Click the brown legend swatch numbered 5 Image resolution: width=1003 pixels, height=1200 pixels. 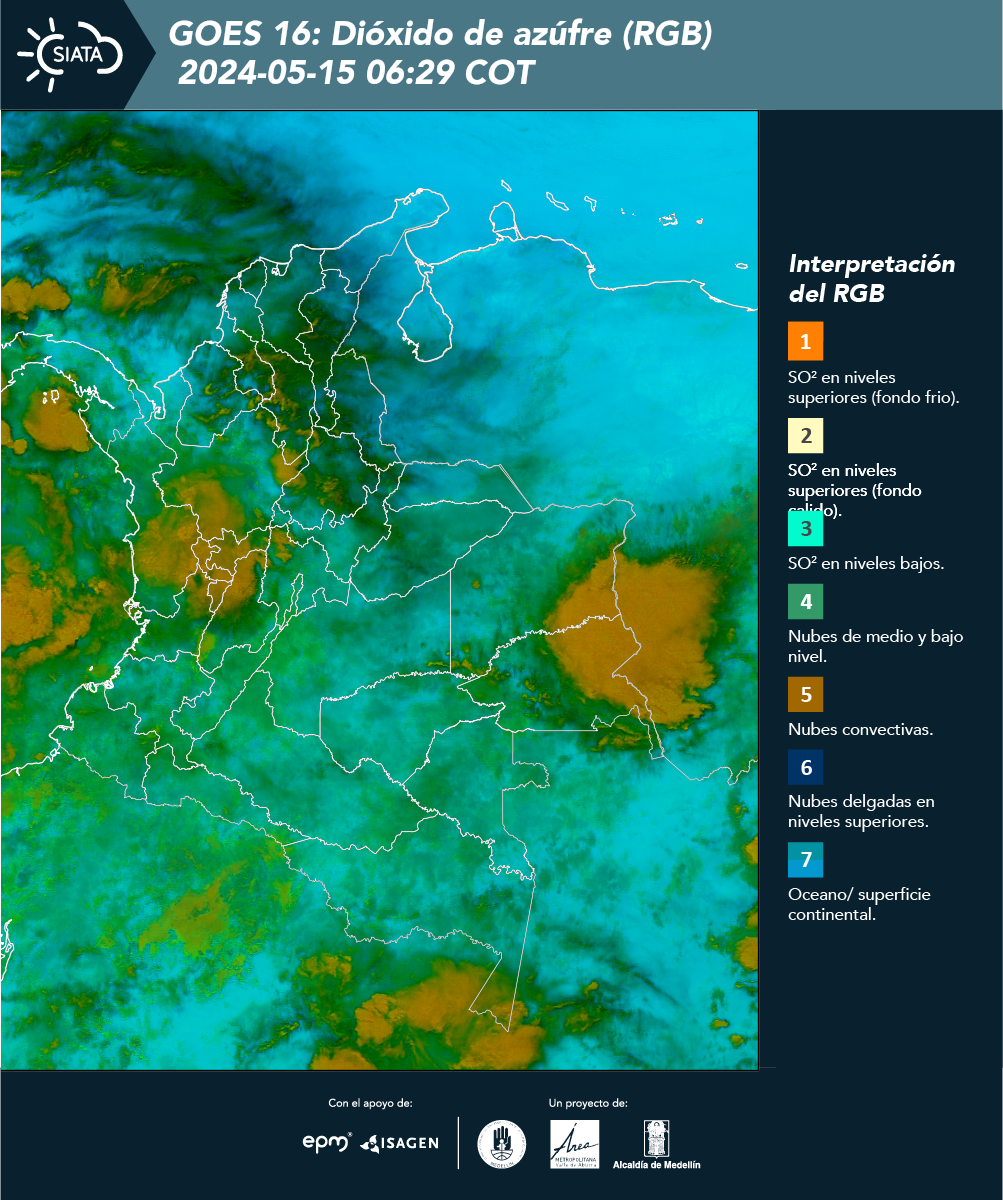tap(805, 694)
